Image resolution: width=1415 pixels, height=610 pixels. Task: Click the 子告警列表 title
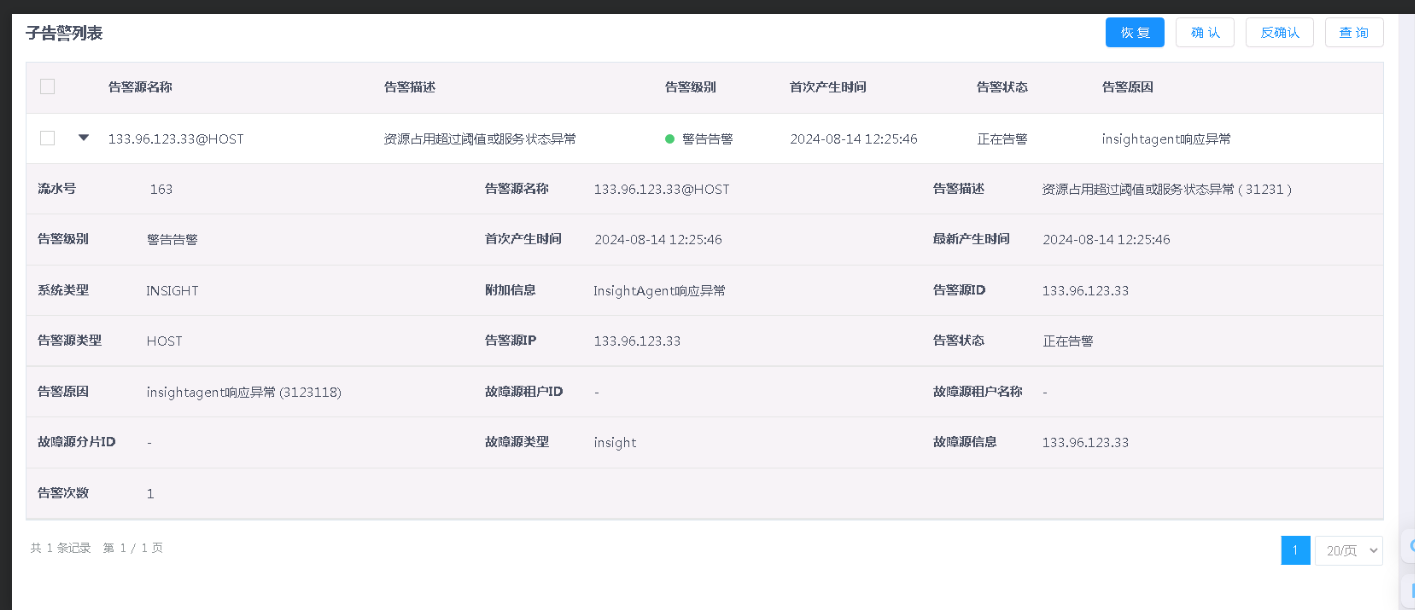(x=64, y=33)
